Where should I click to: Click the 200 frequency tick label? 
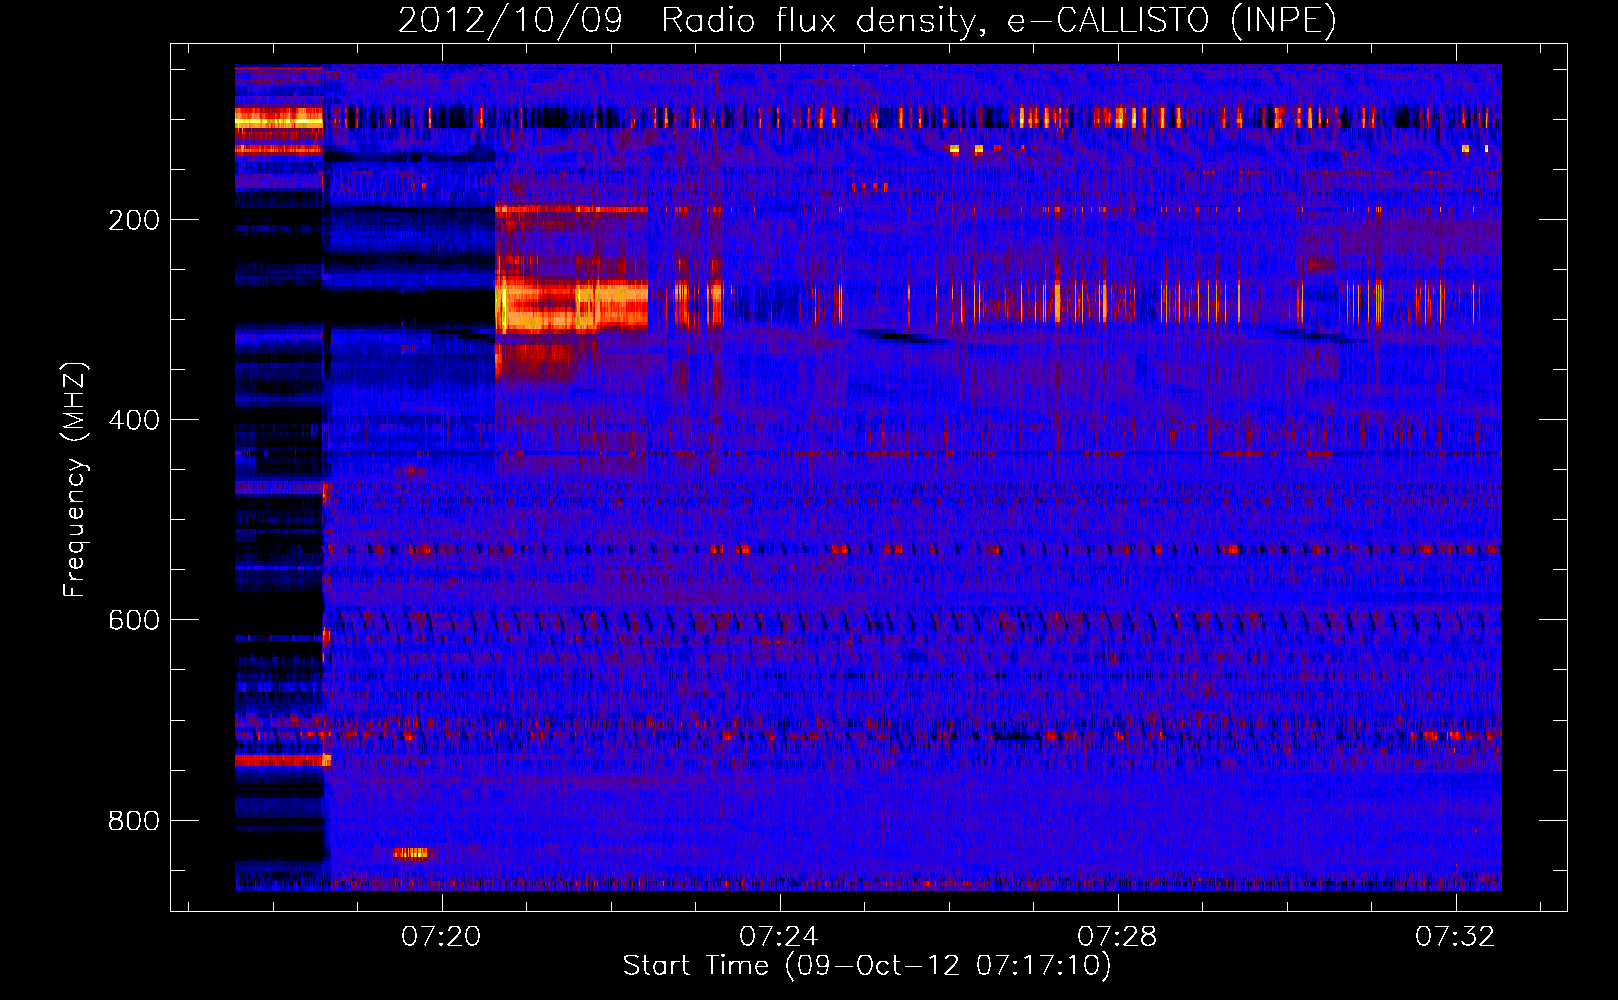click(134, 220)
